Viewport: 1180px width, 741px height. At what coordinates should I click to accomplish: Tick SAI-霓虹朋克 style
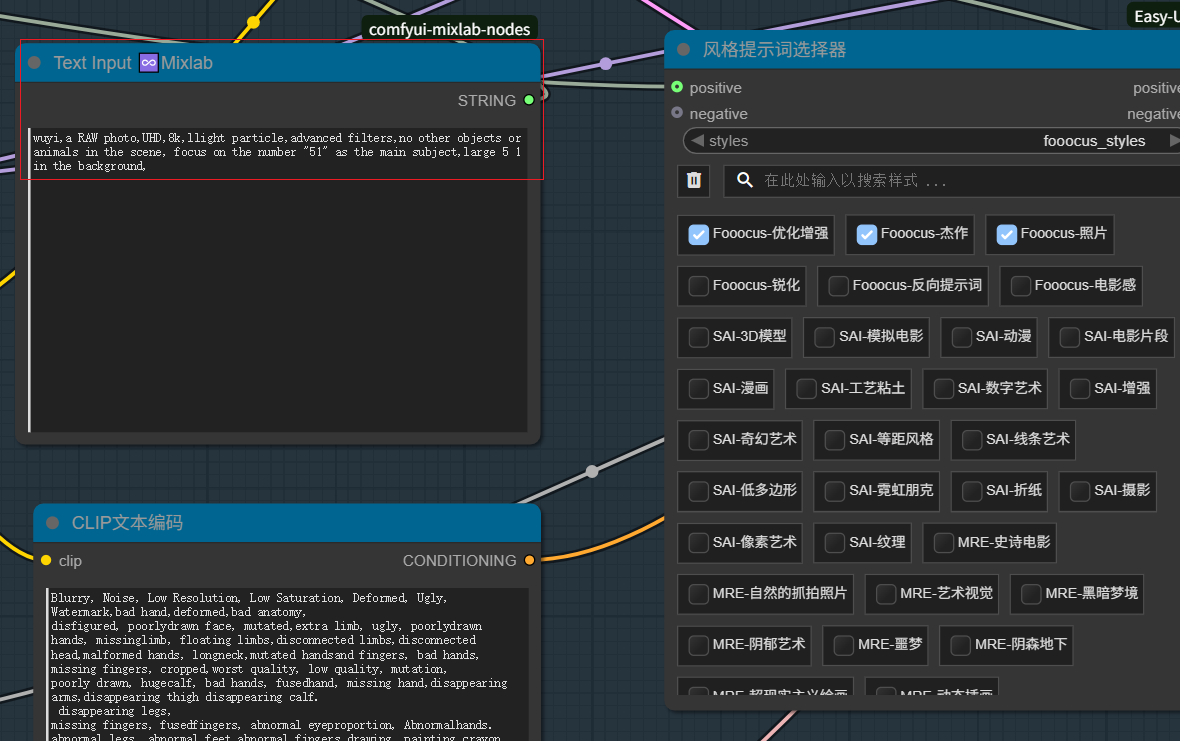point(835,491)
